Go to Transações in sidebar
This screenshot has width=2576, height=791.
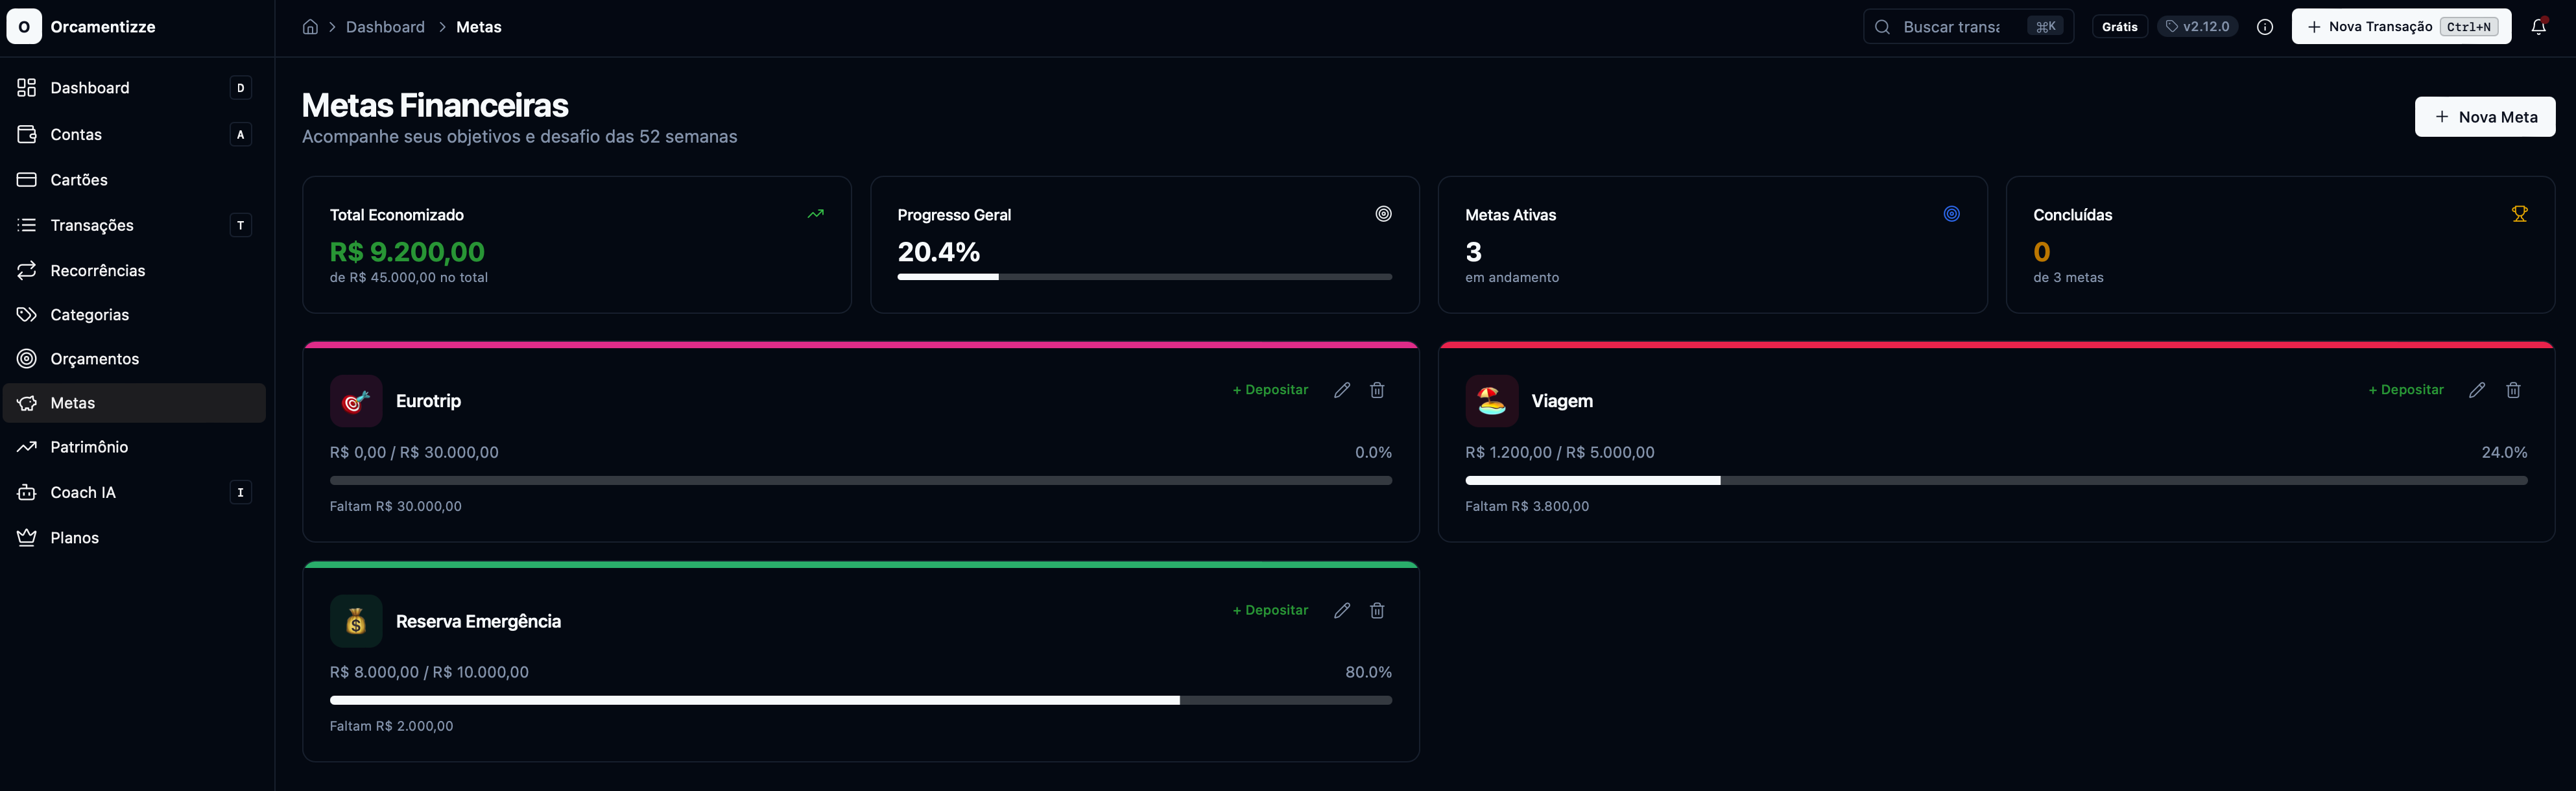pos(92,225)
